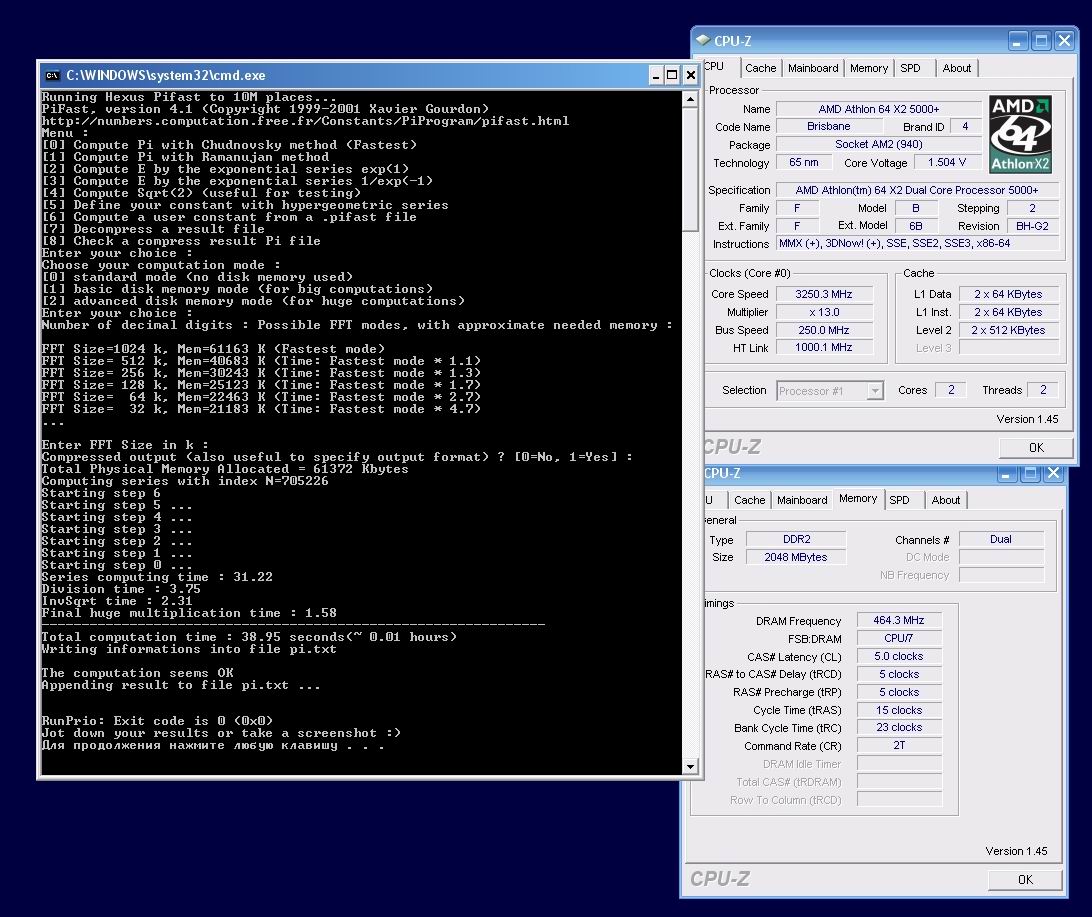
Task: Close the cmd.exe window
Action: (x=689, y=75)
